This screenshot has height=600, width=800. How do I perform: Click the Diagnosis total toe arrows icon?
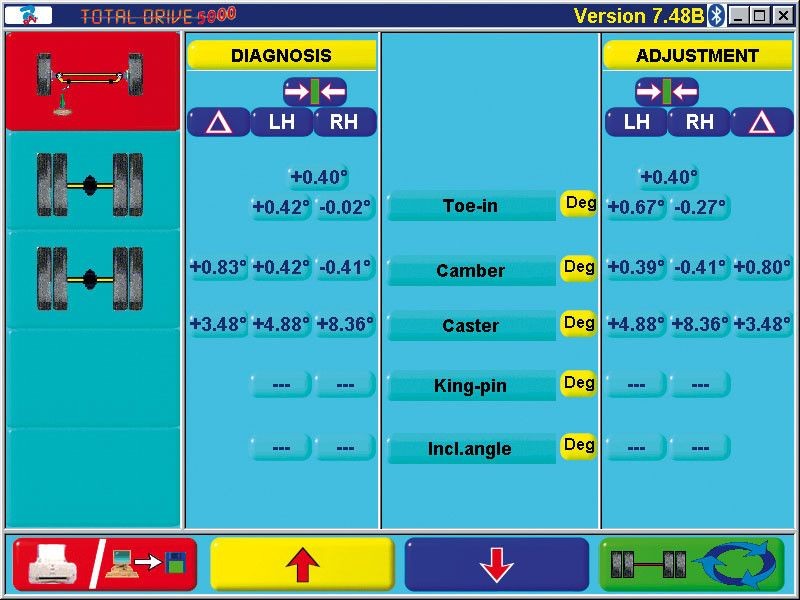(x=314, y=93)
